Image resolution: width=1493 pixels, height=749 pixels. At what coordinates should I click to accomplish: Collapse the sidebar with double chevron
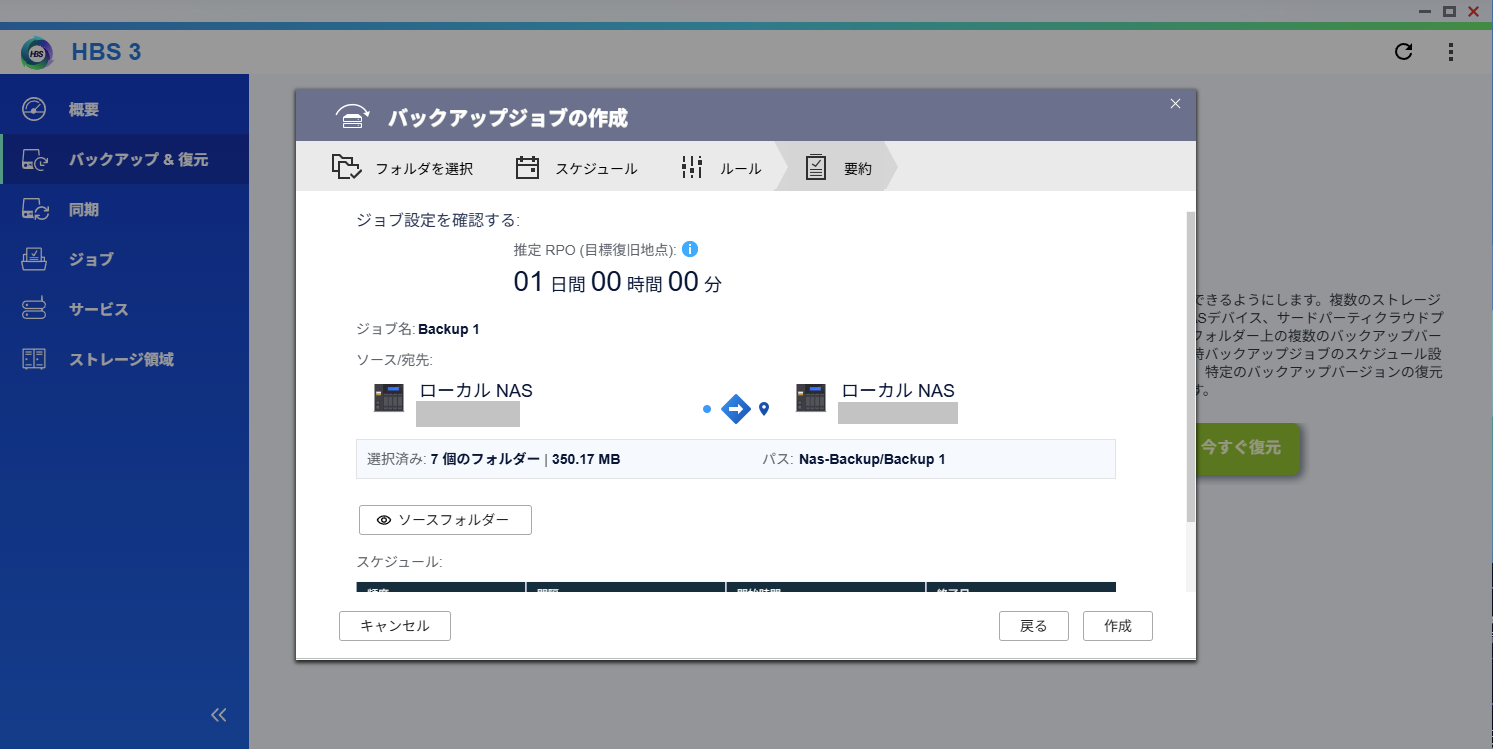click(x=219, y=714)
